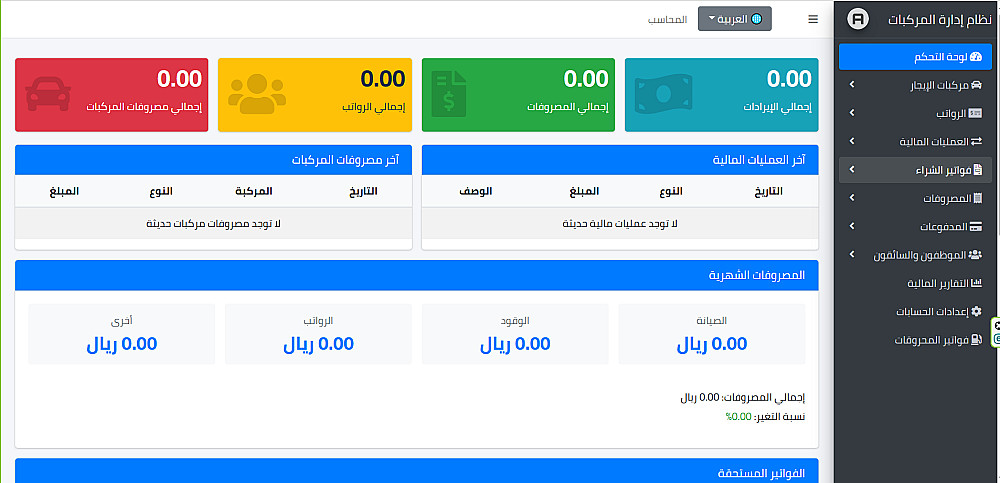1000x483 pixels.
Task: Click the car icon next to مركبات الإيجار
Action: tap(976, 84)
